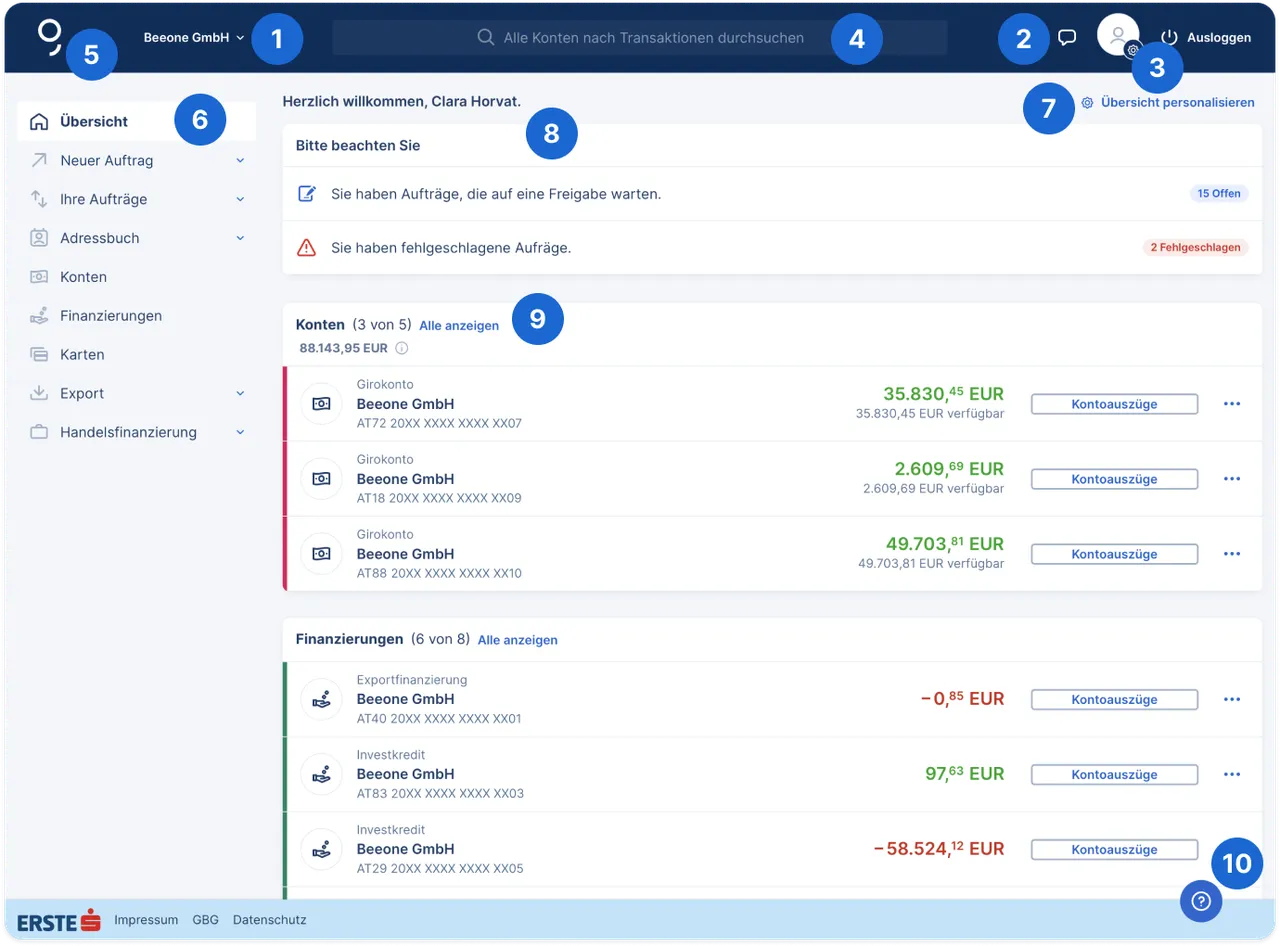Click Kontoauszüge for Investkredit AT83
Viewport: 1280px width, 946px height.
[x=1114, y=774]
